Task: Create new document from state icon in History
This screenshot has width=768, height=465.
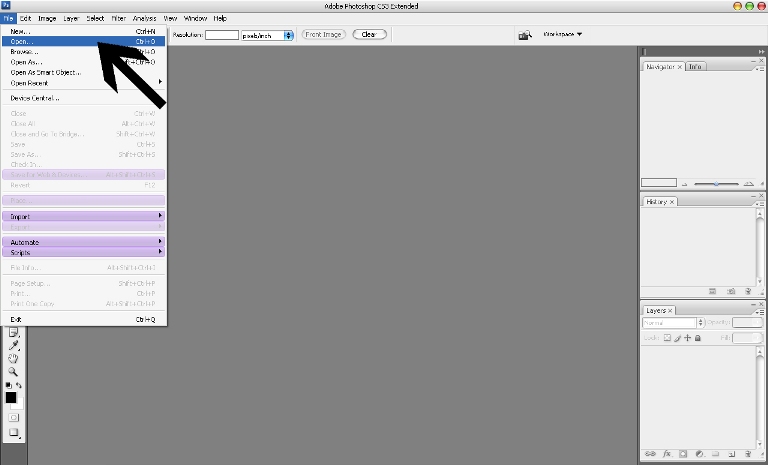Action: tap(713, 291)
